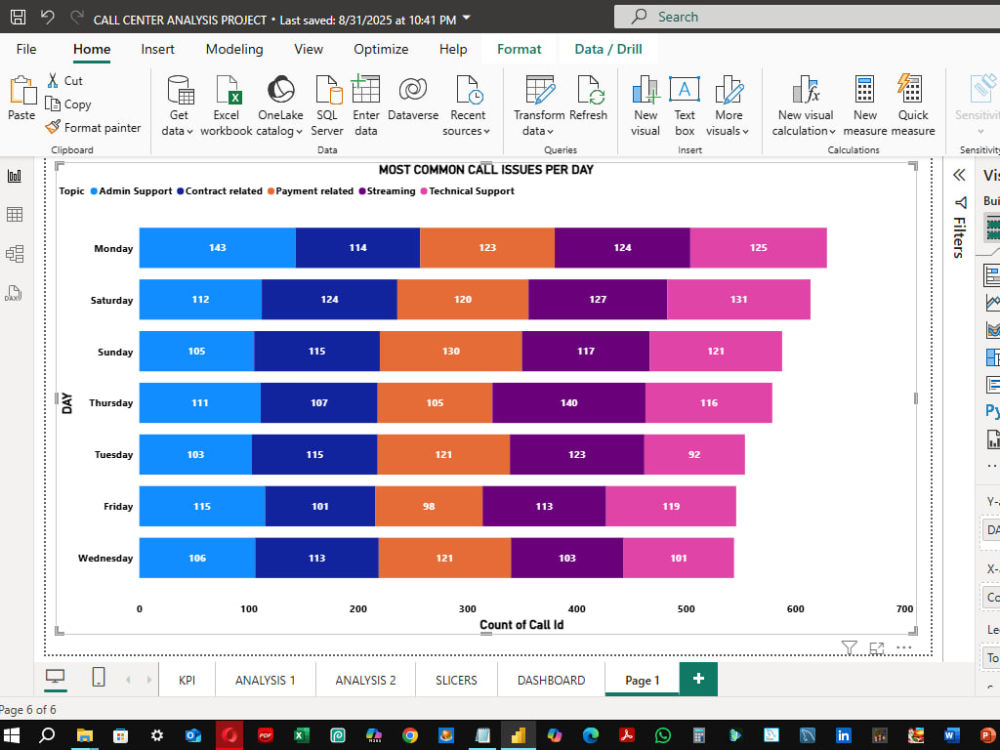Open DAX query view in left sidebar
Screen dimensions: 1000x750
coord(15,293)
